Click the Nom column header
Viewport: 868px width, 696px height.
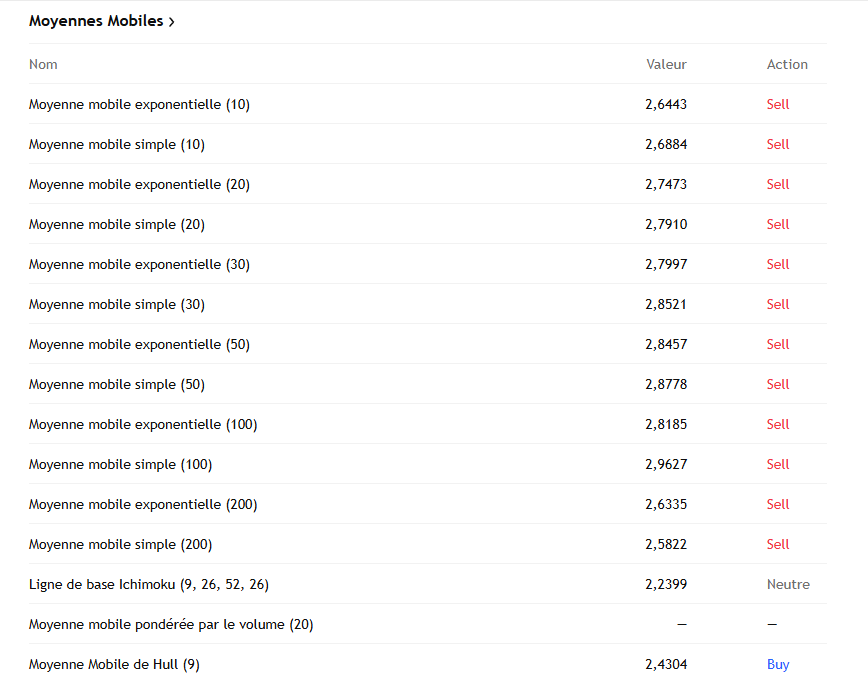pyautogui.click(x=43, y=64)
